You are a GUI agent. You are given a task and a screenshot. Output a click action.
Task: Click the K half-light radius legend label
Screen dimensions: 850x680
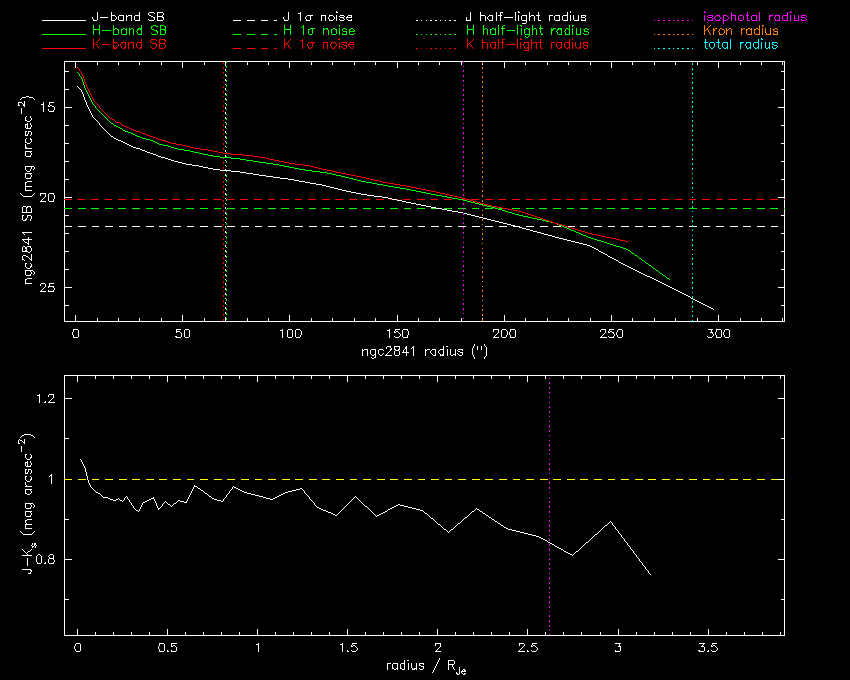(527, 45)
